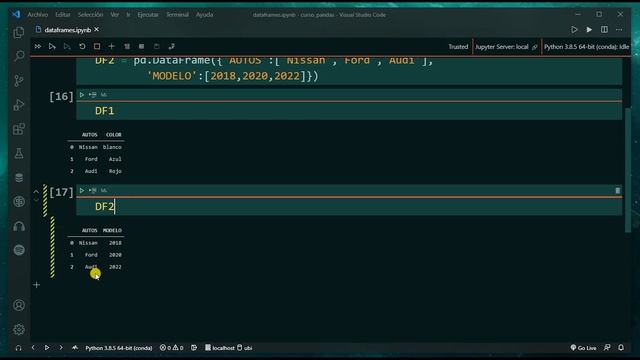Screen dimensions: 640x360
Task: Click inside DF2 code cell
Action: (349, 207)
